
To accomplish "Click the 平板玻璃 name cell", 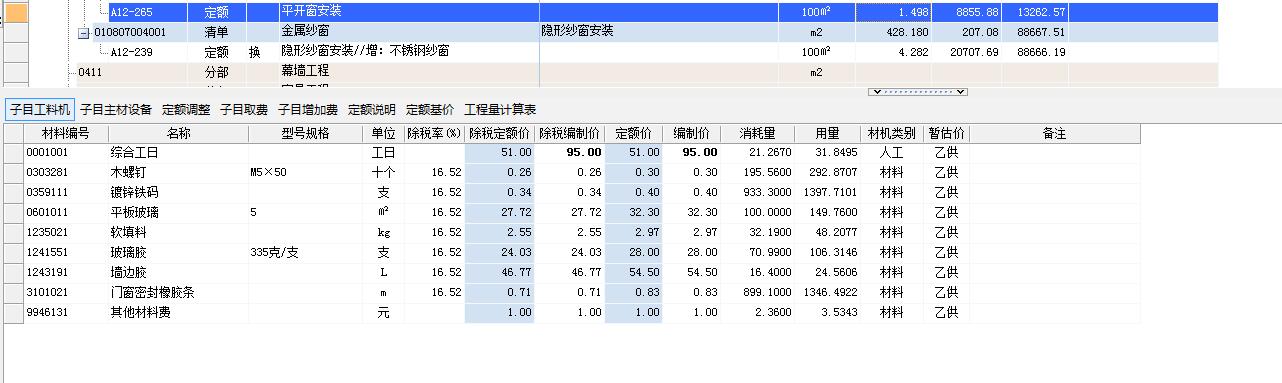I will tap(178, 212).
